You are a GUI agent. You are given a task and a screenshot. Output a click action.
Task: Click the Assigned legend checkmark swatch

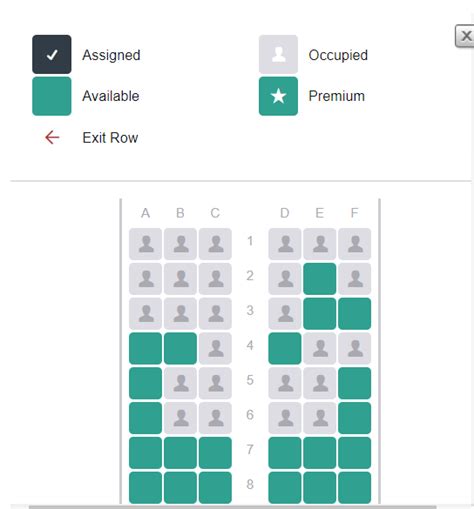click(x=52, y=54)
